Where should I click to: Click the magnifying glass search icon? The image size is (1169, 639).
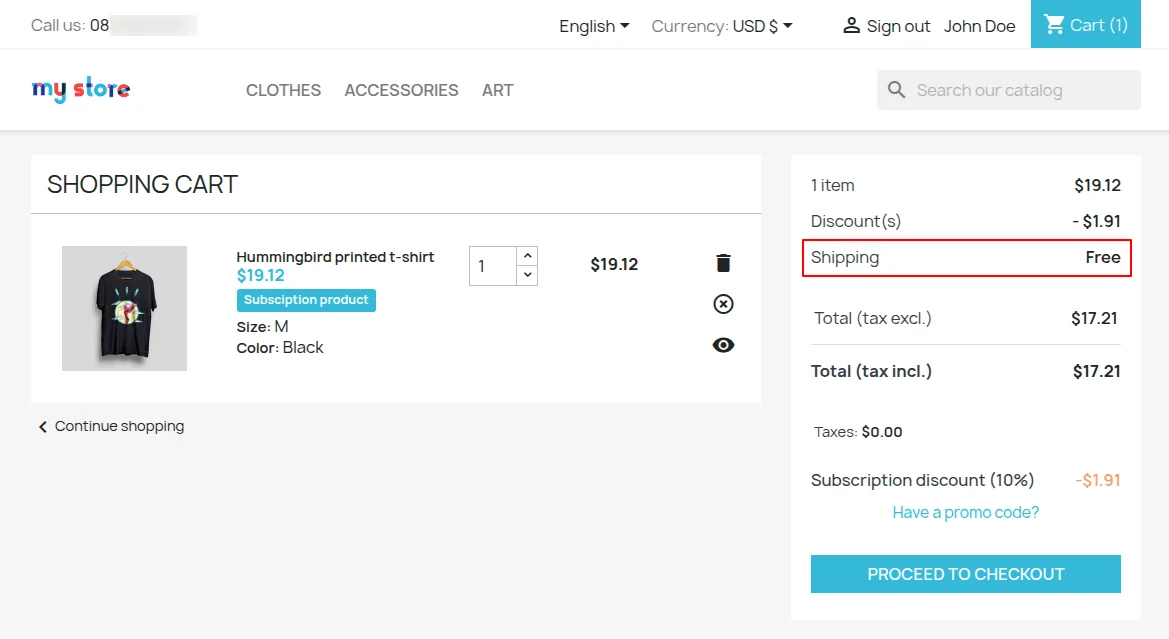[897, 89]
